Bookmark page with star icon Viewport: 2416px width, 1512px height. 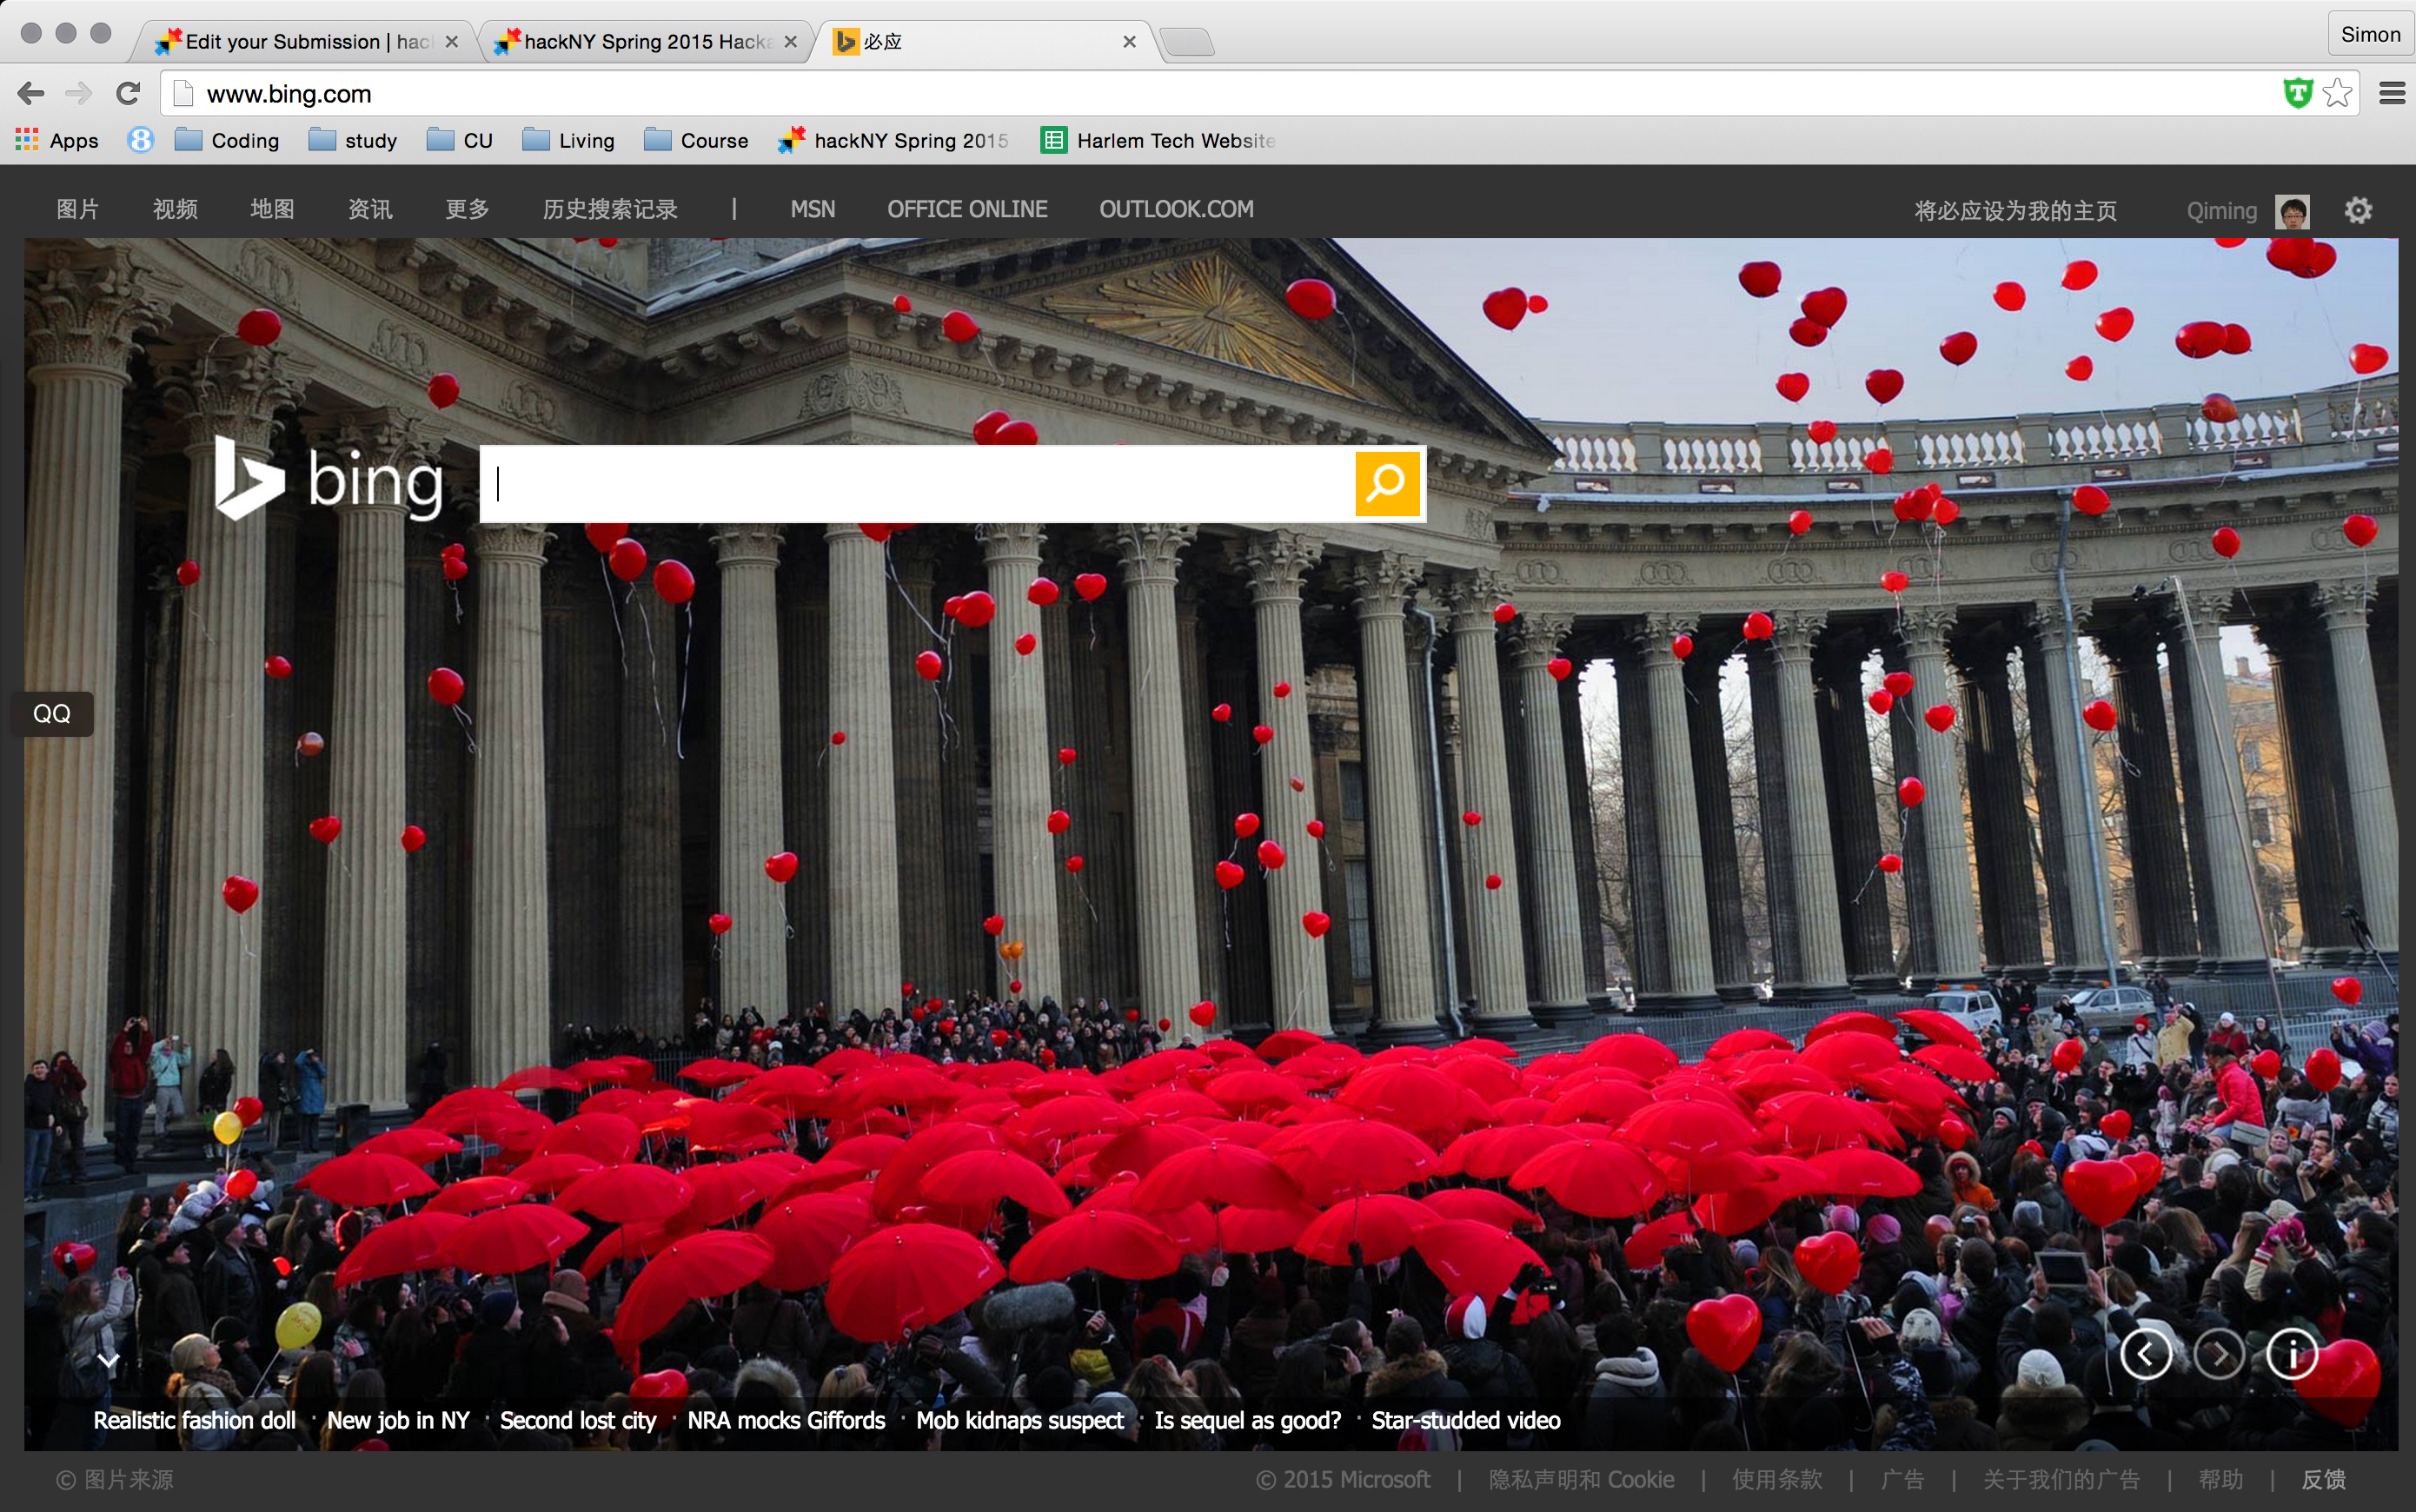(x=2337, y=93)
